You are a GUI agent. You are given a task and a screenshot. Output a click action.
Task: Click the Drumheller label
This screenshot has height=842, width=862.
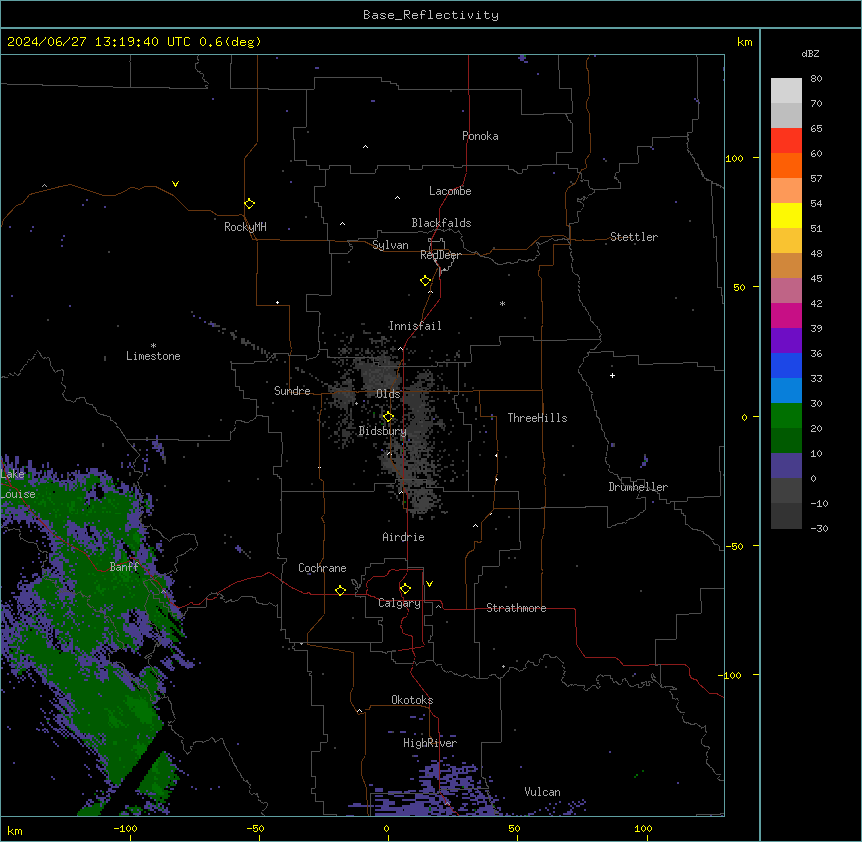[x=638, y=487]
